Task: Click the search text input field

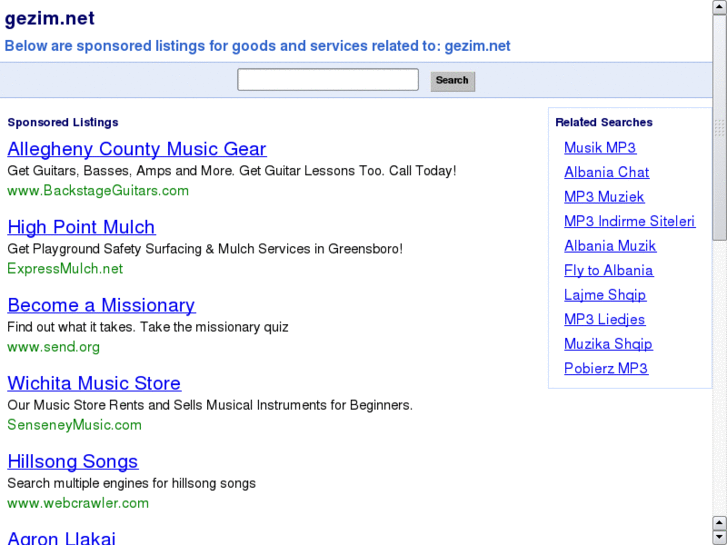Action: click(x=328, y=80)
